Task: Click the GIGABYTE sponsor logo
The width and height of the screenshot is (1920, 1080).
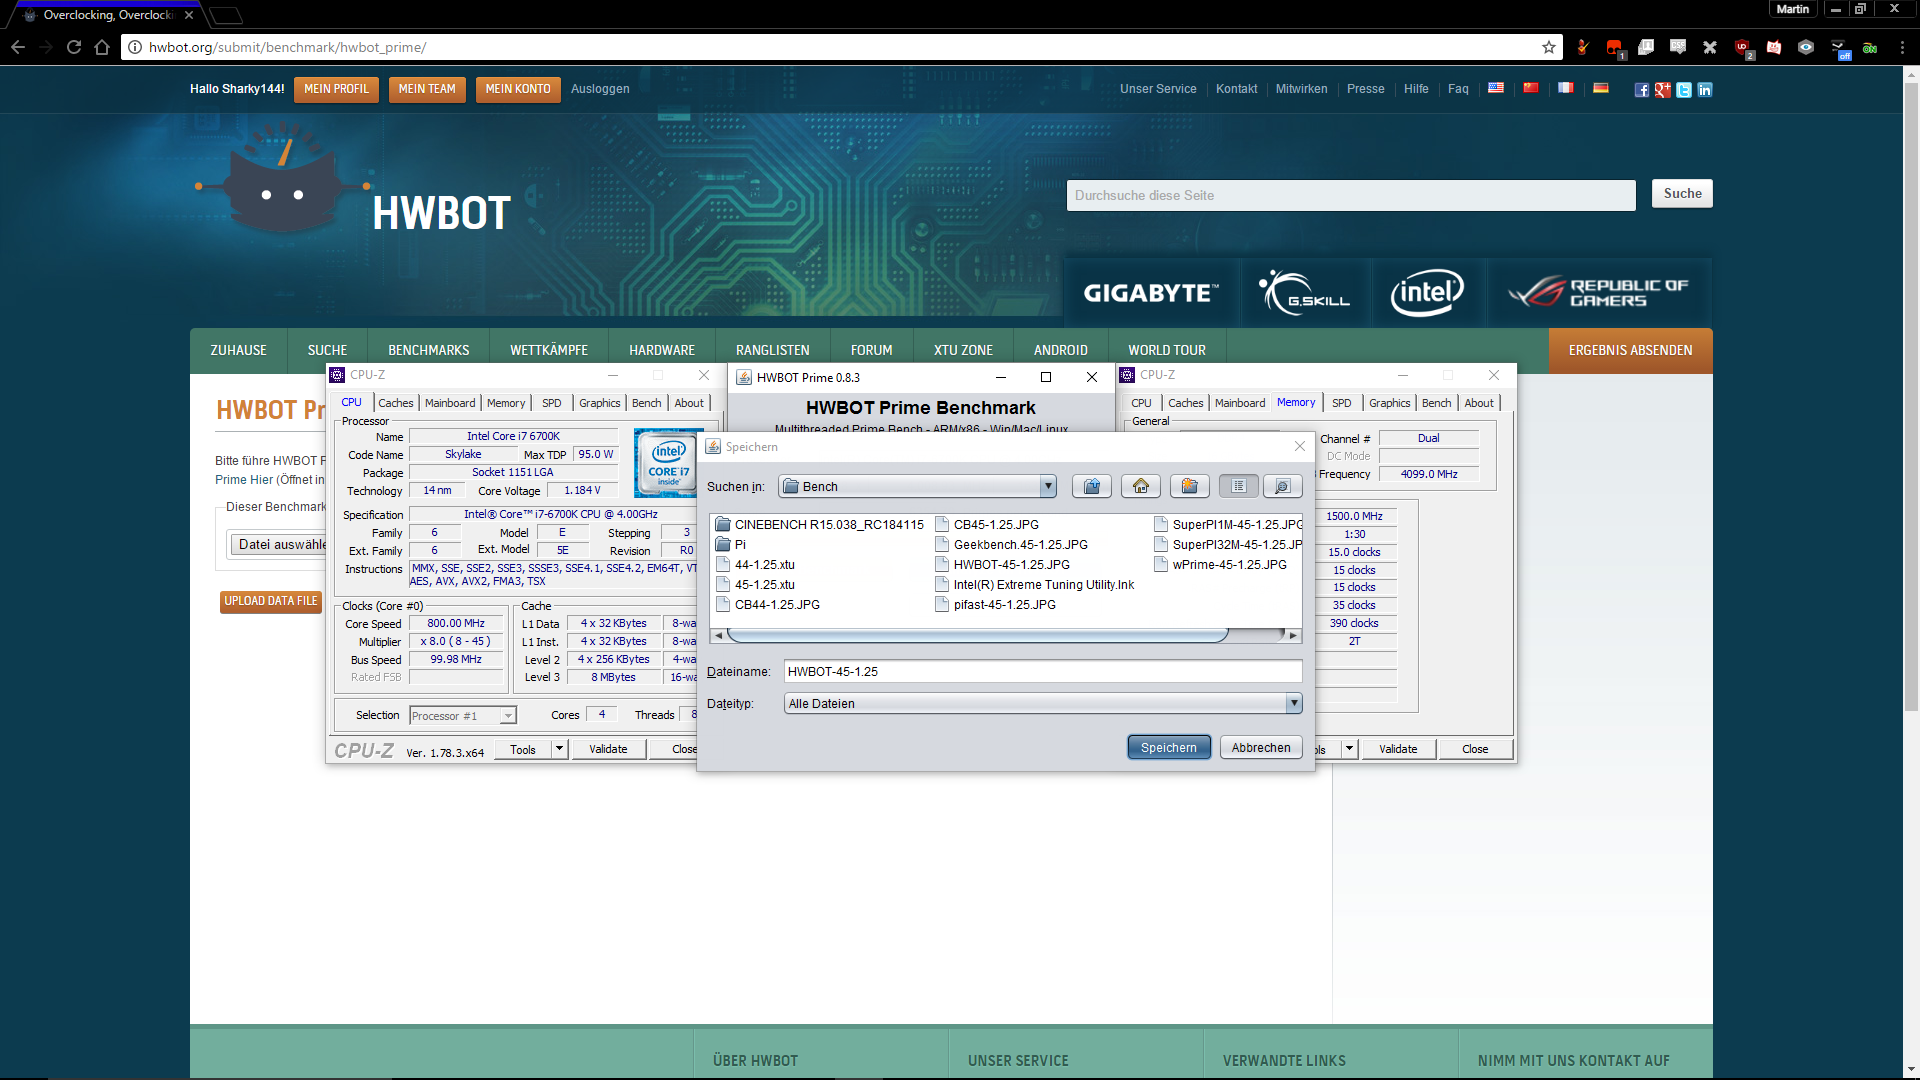Action: [x=1151, y=292]
